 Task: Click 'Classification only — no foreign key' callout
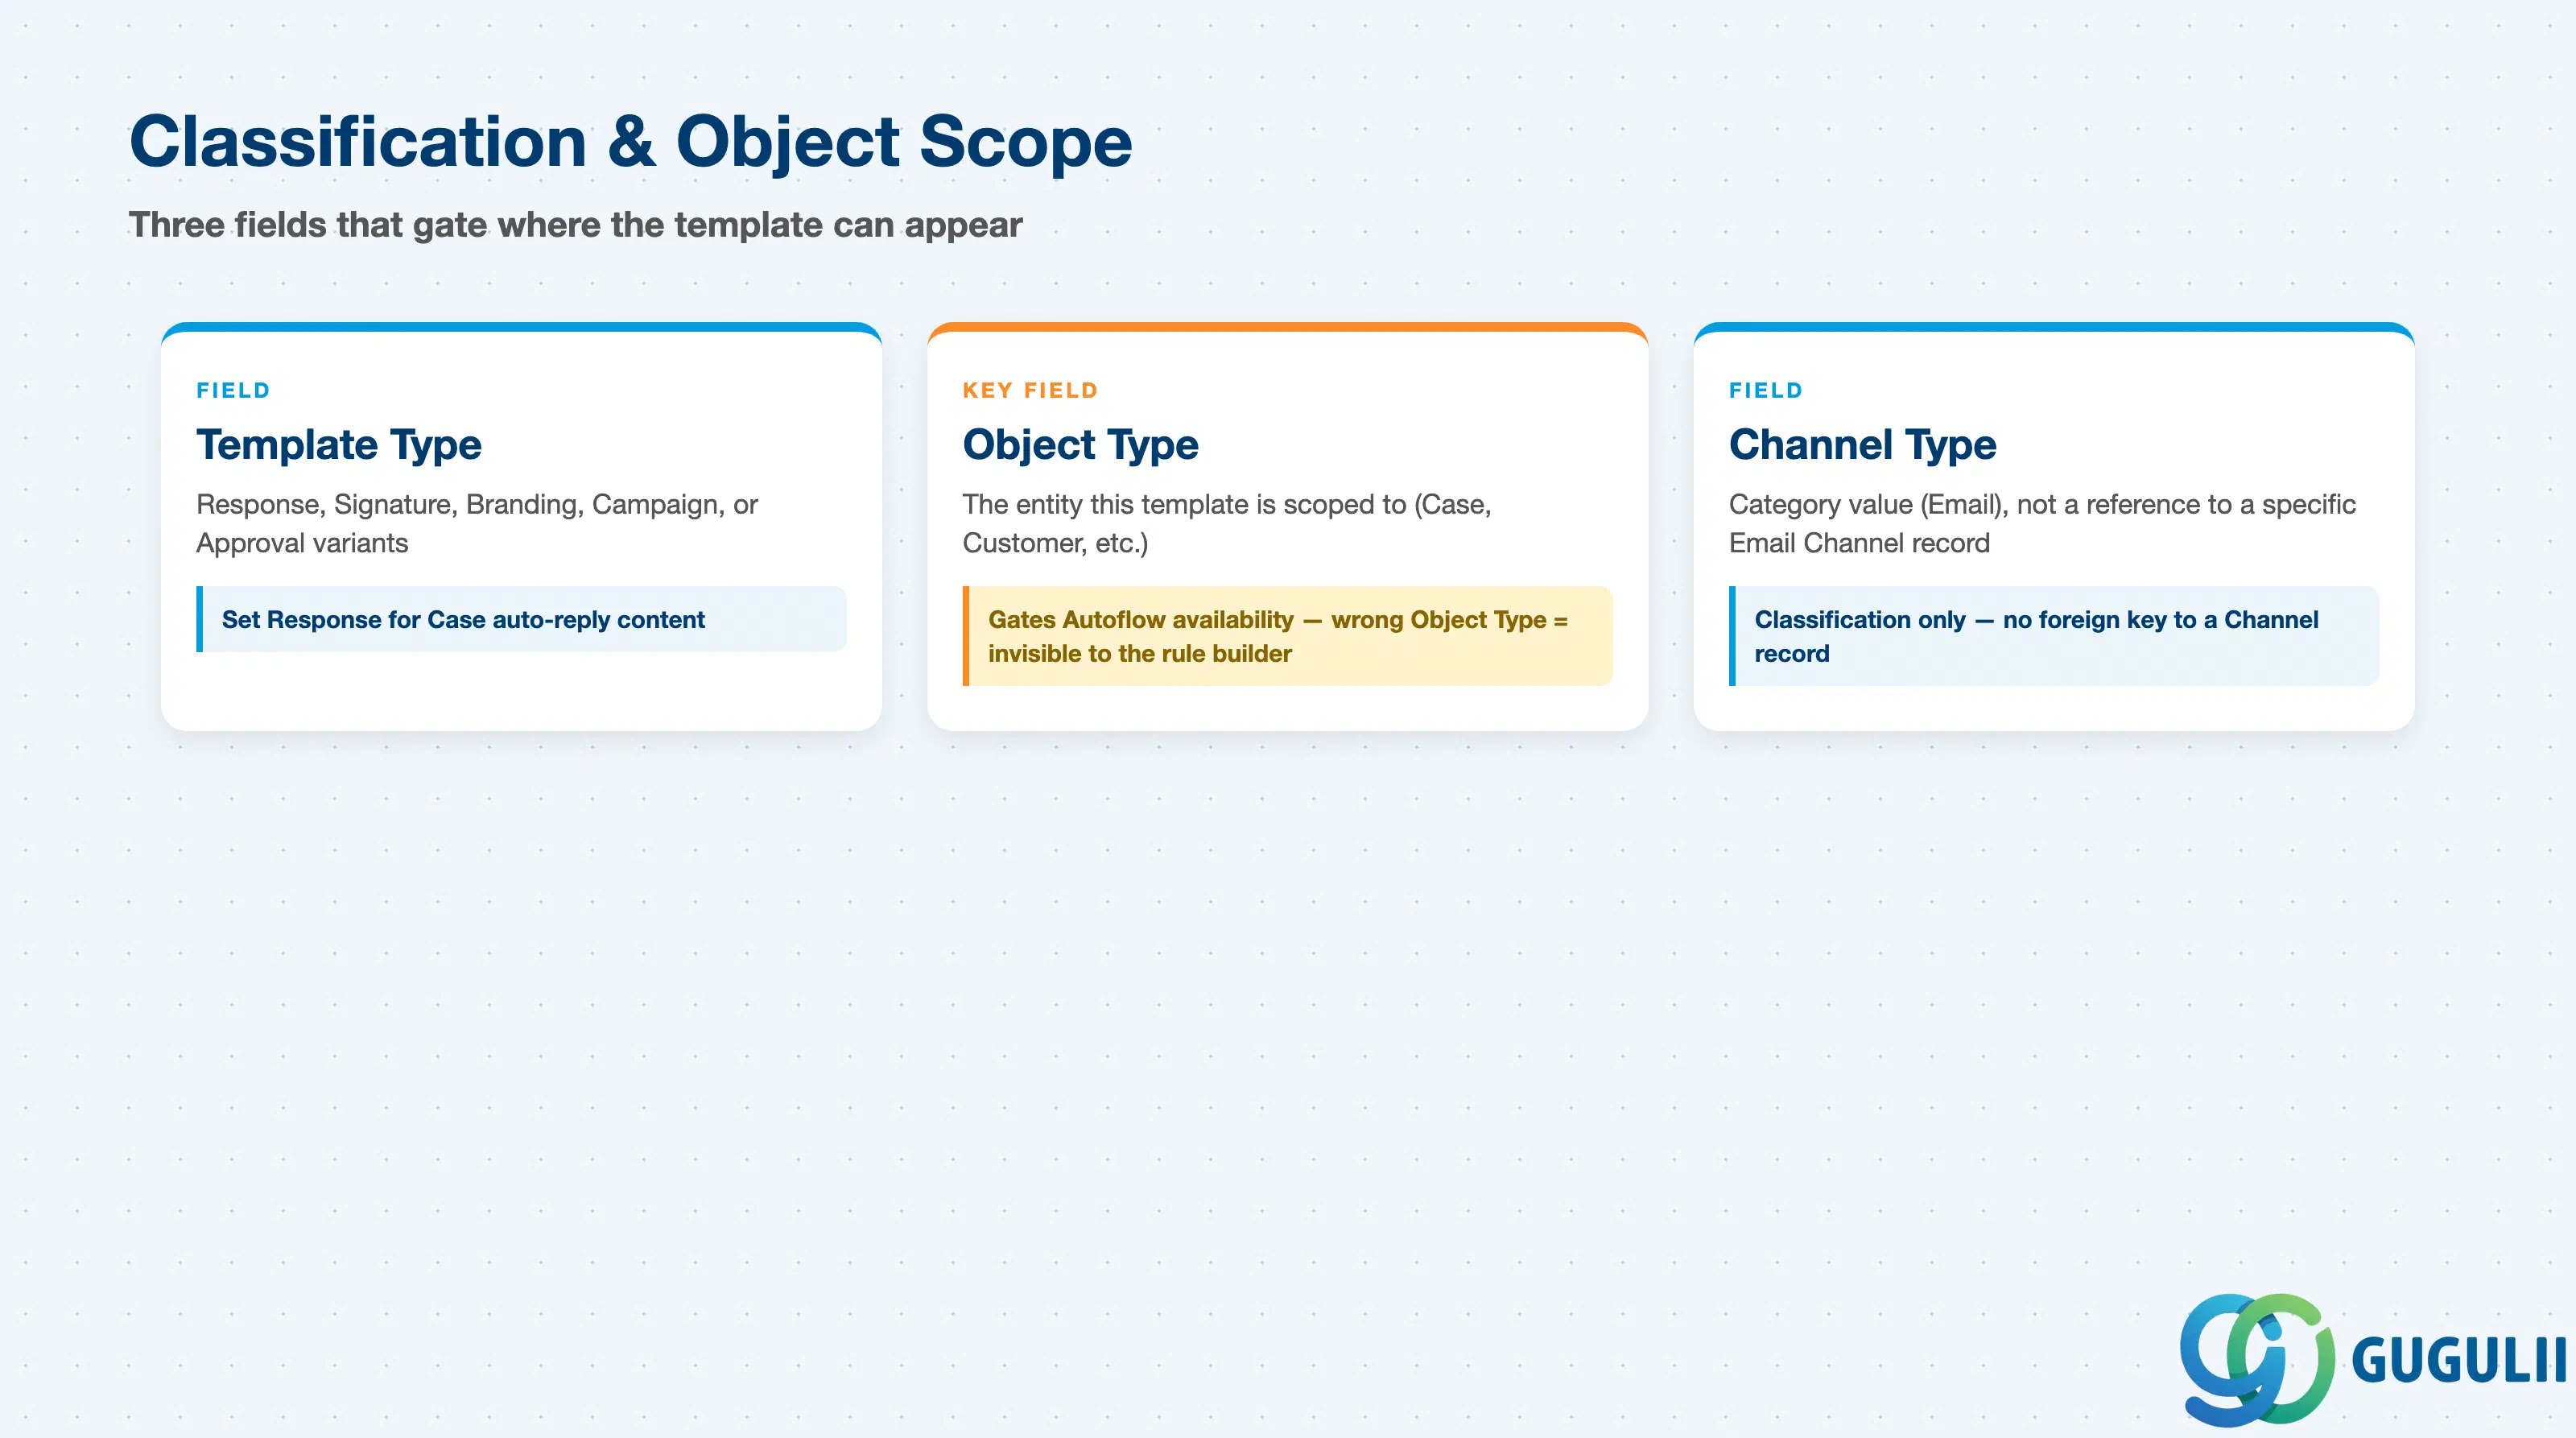coord(2053,636)
